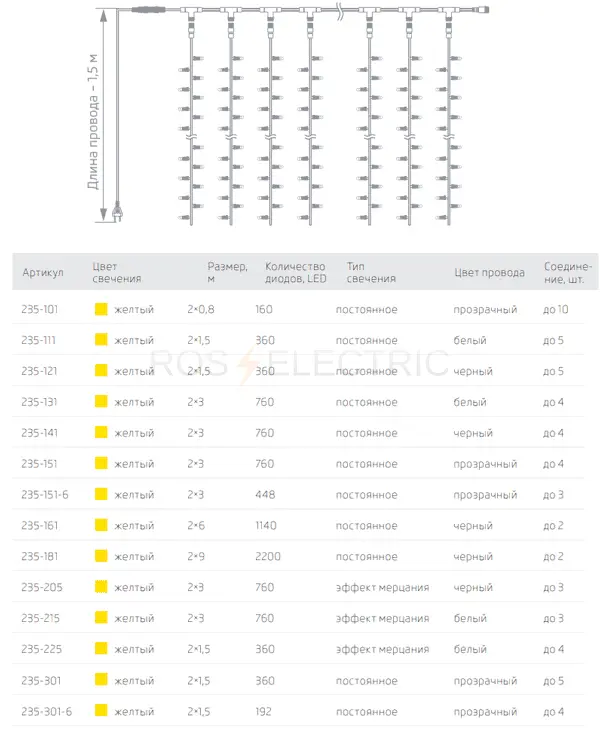Select article number 235-151-6
This screenshot has width=600, height=733.
[45, 495]
